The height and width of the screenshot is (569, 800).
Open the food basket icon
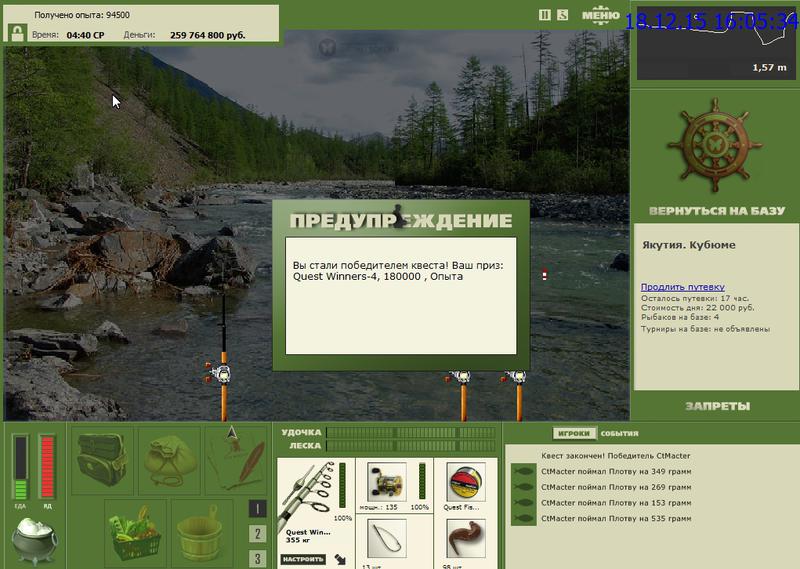click(x=135, y=533)
